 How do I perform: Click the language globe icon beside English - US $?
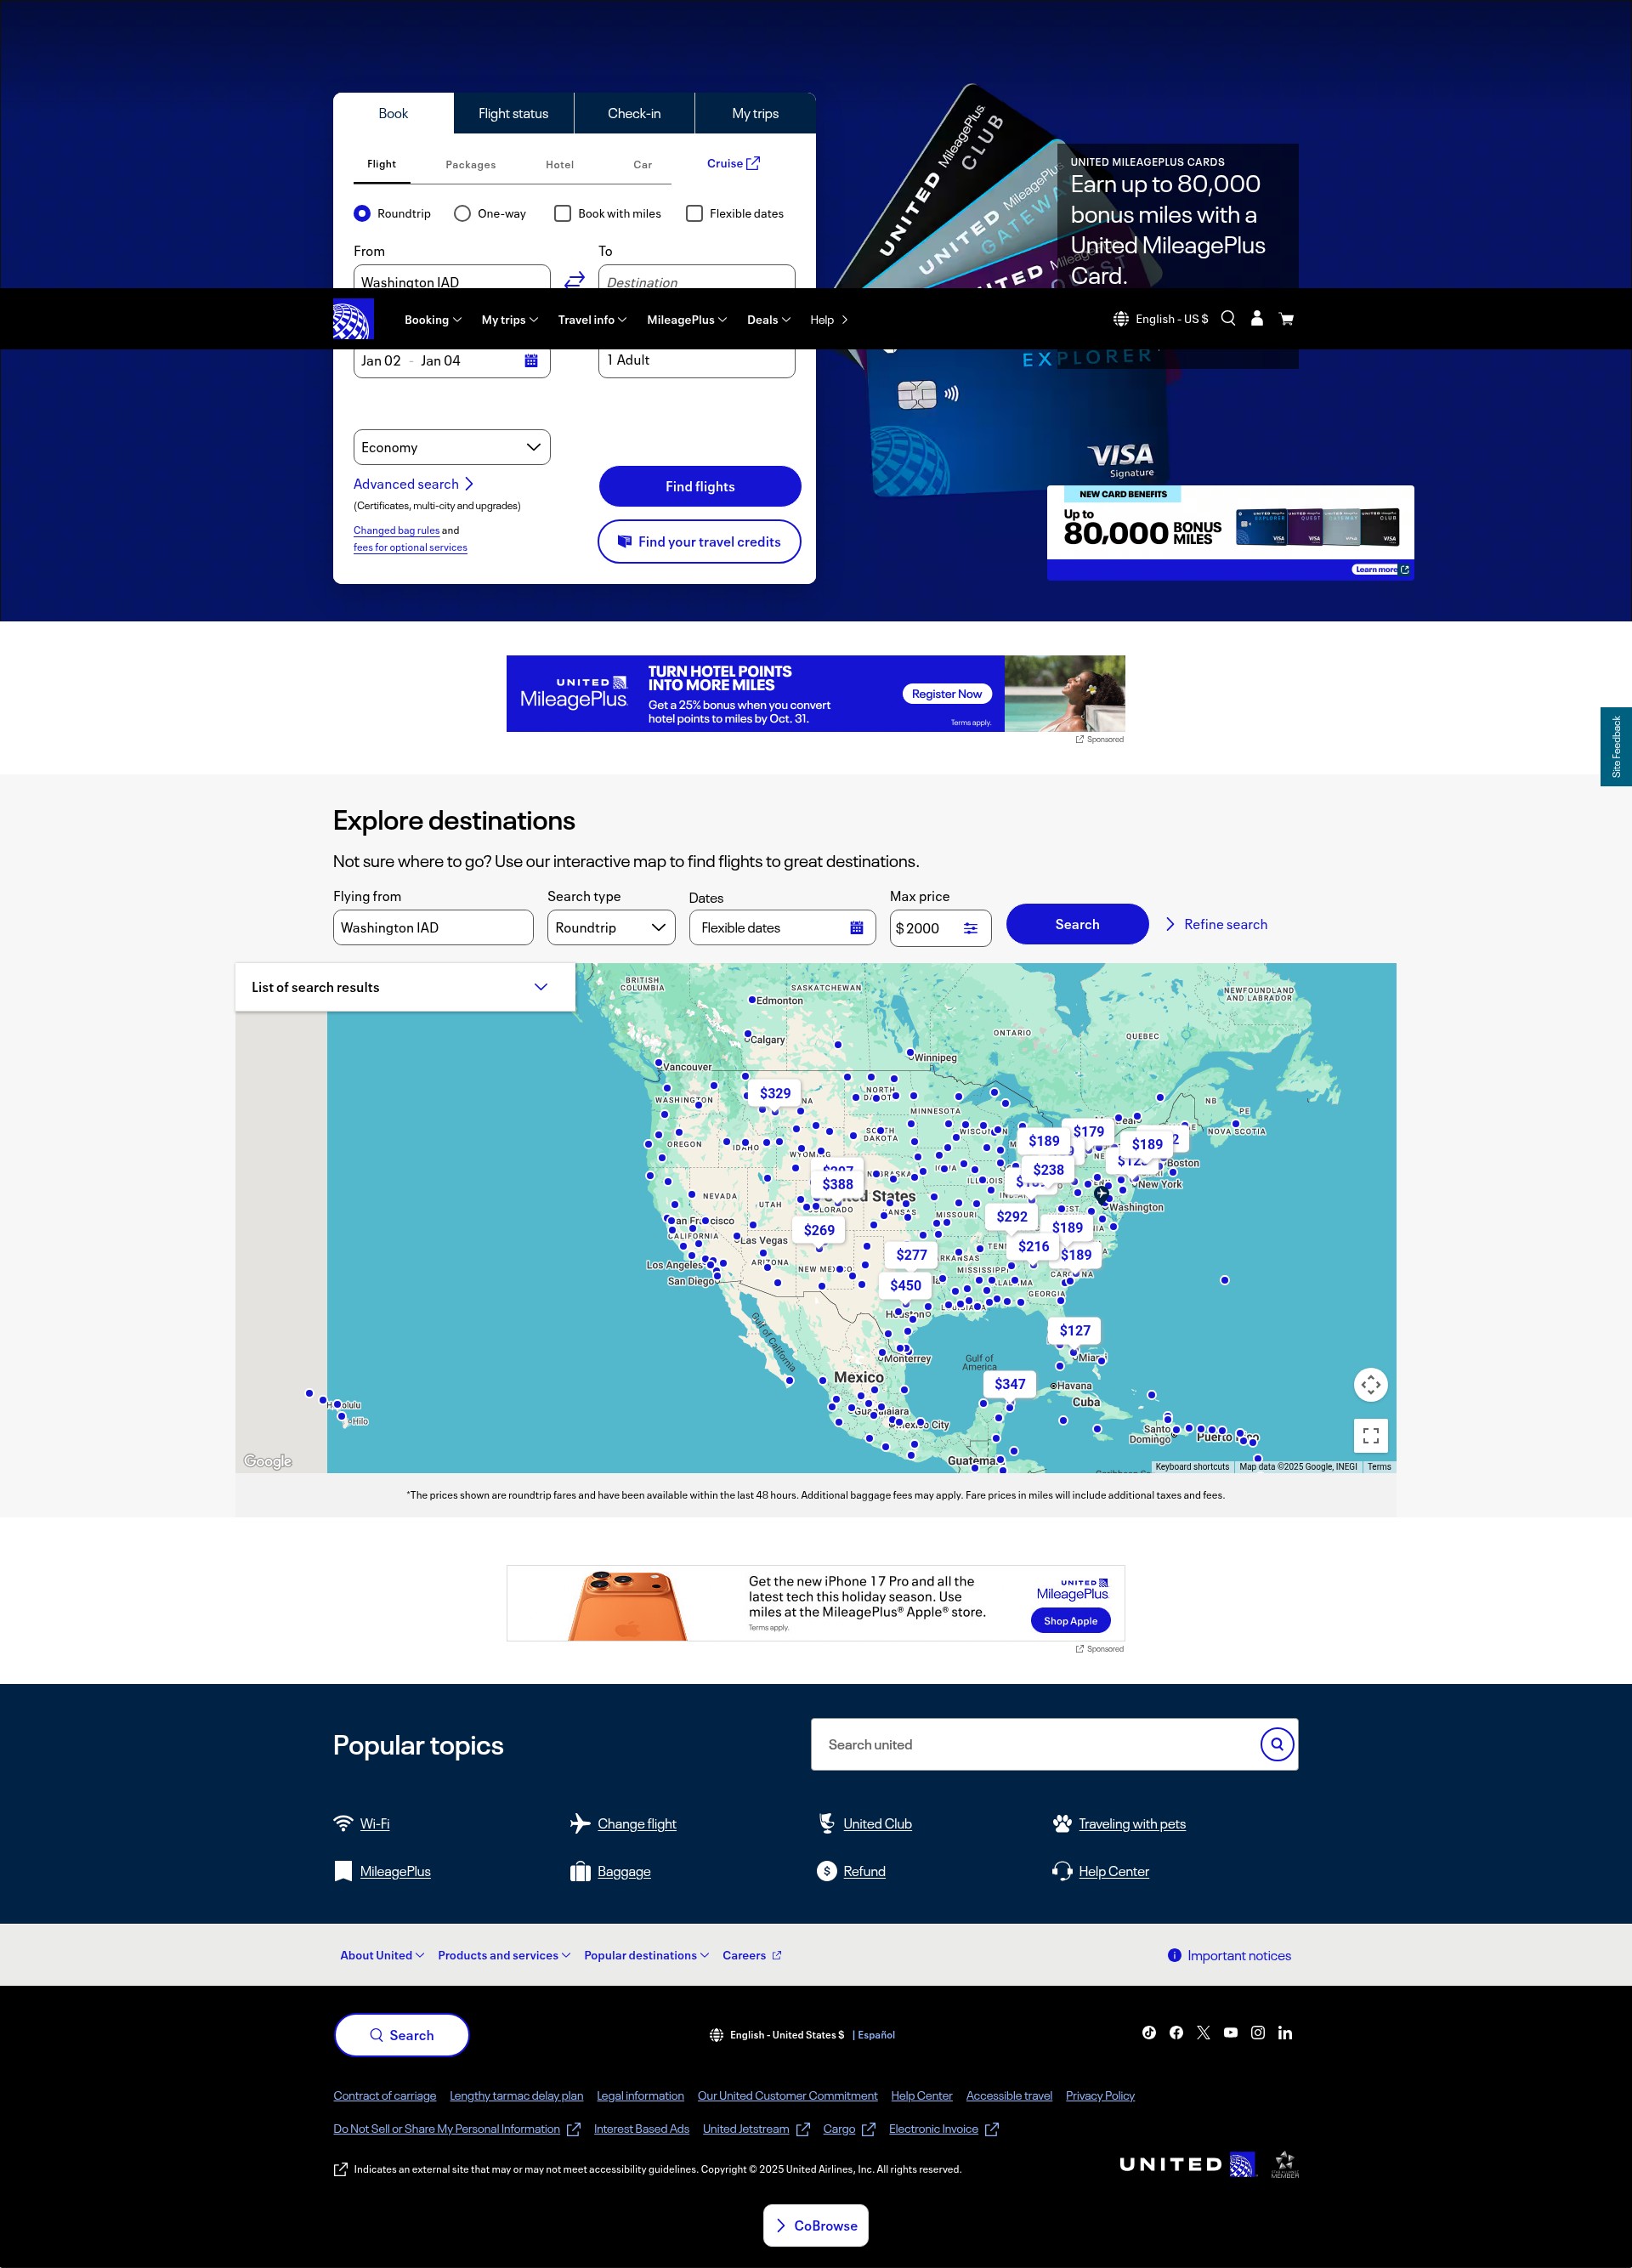(x=1121, y=319)
